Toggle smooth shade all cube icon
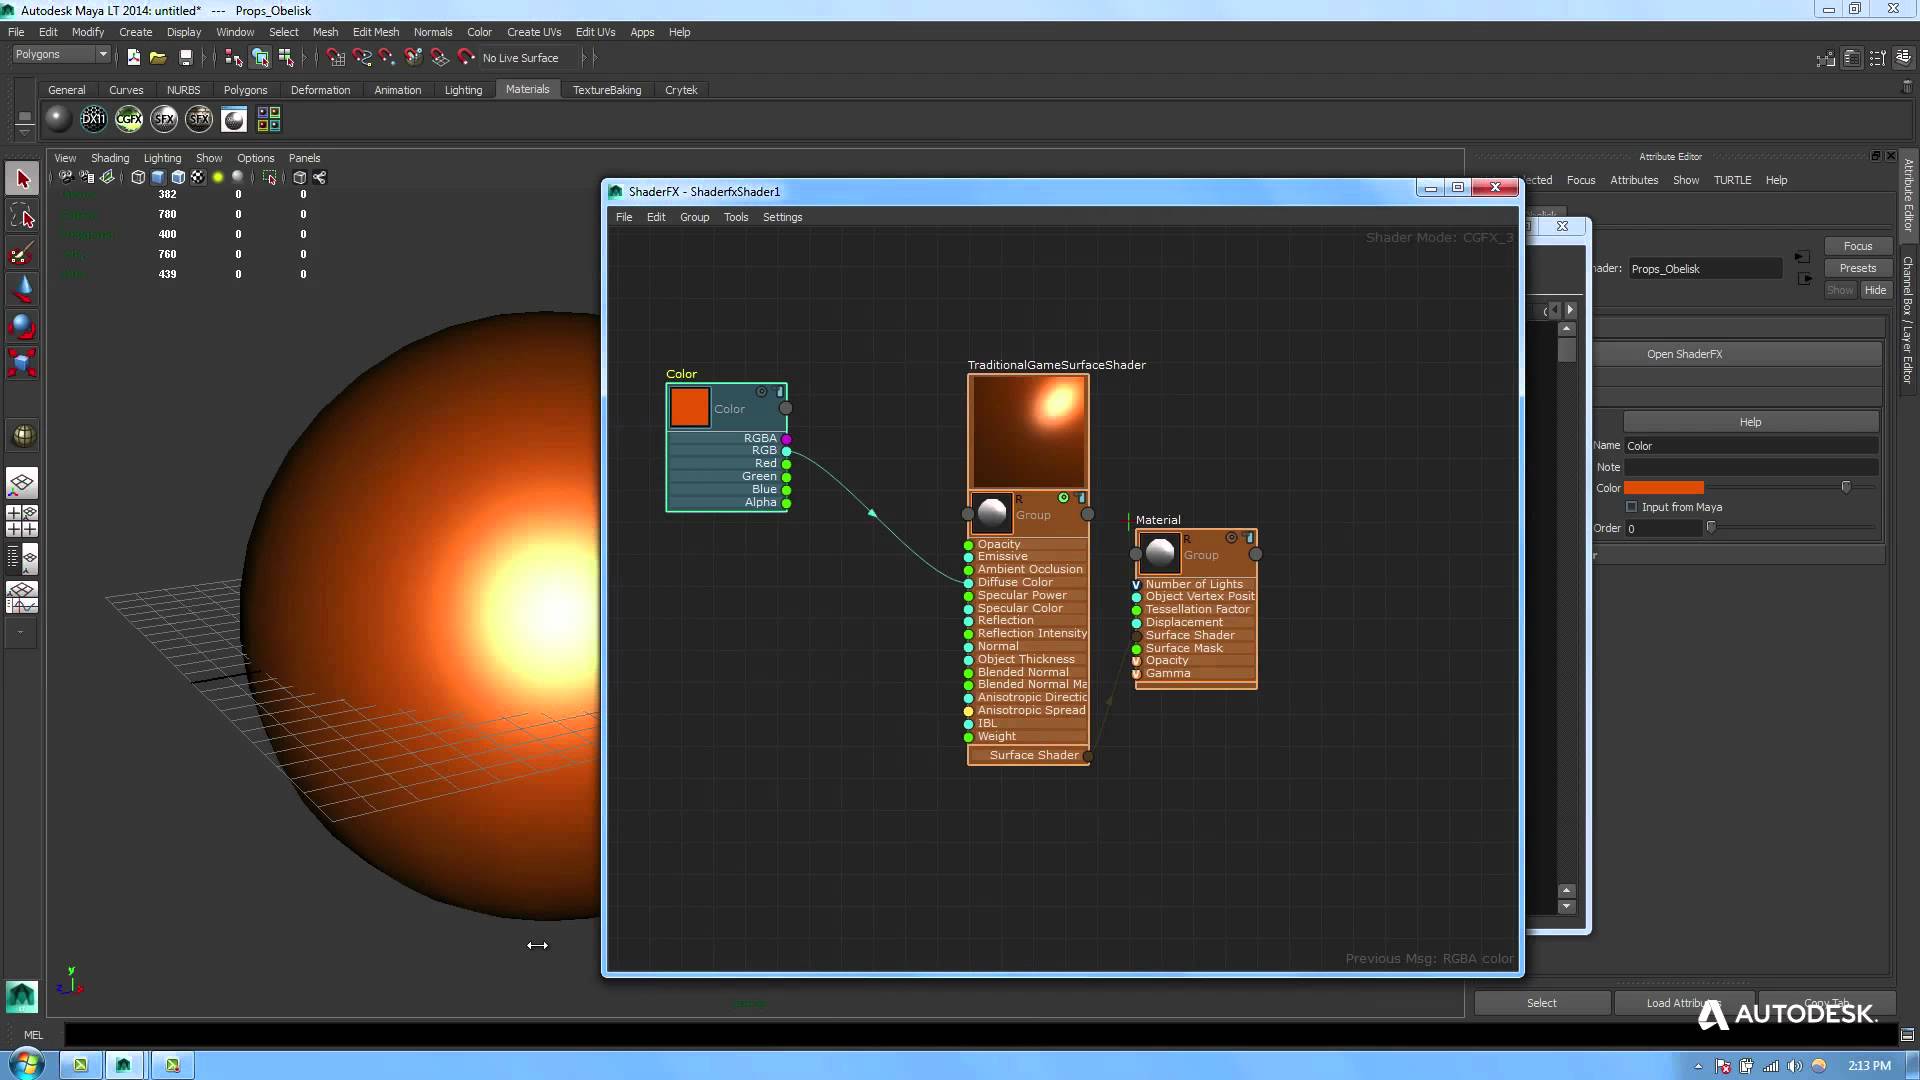Image resolution: width=1920 pixels, height=1080 pixels. [157, 177]
